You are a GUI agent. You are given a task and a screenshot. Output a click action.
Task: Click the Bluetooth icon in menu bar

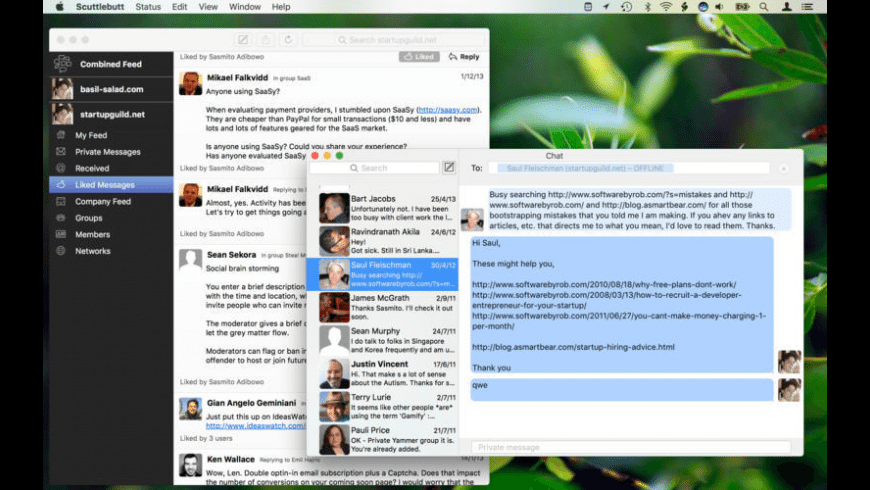[x=647, y=7]
